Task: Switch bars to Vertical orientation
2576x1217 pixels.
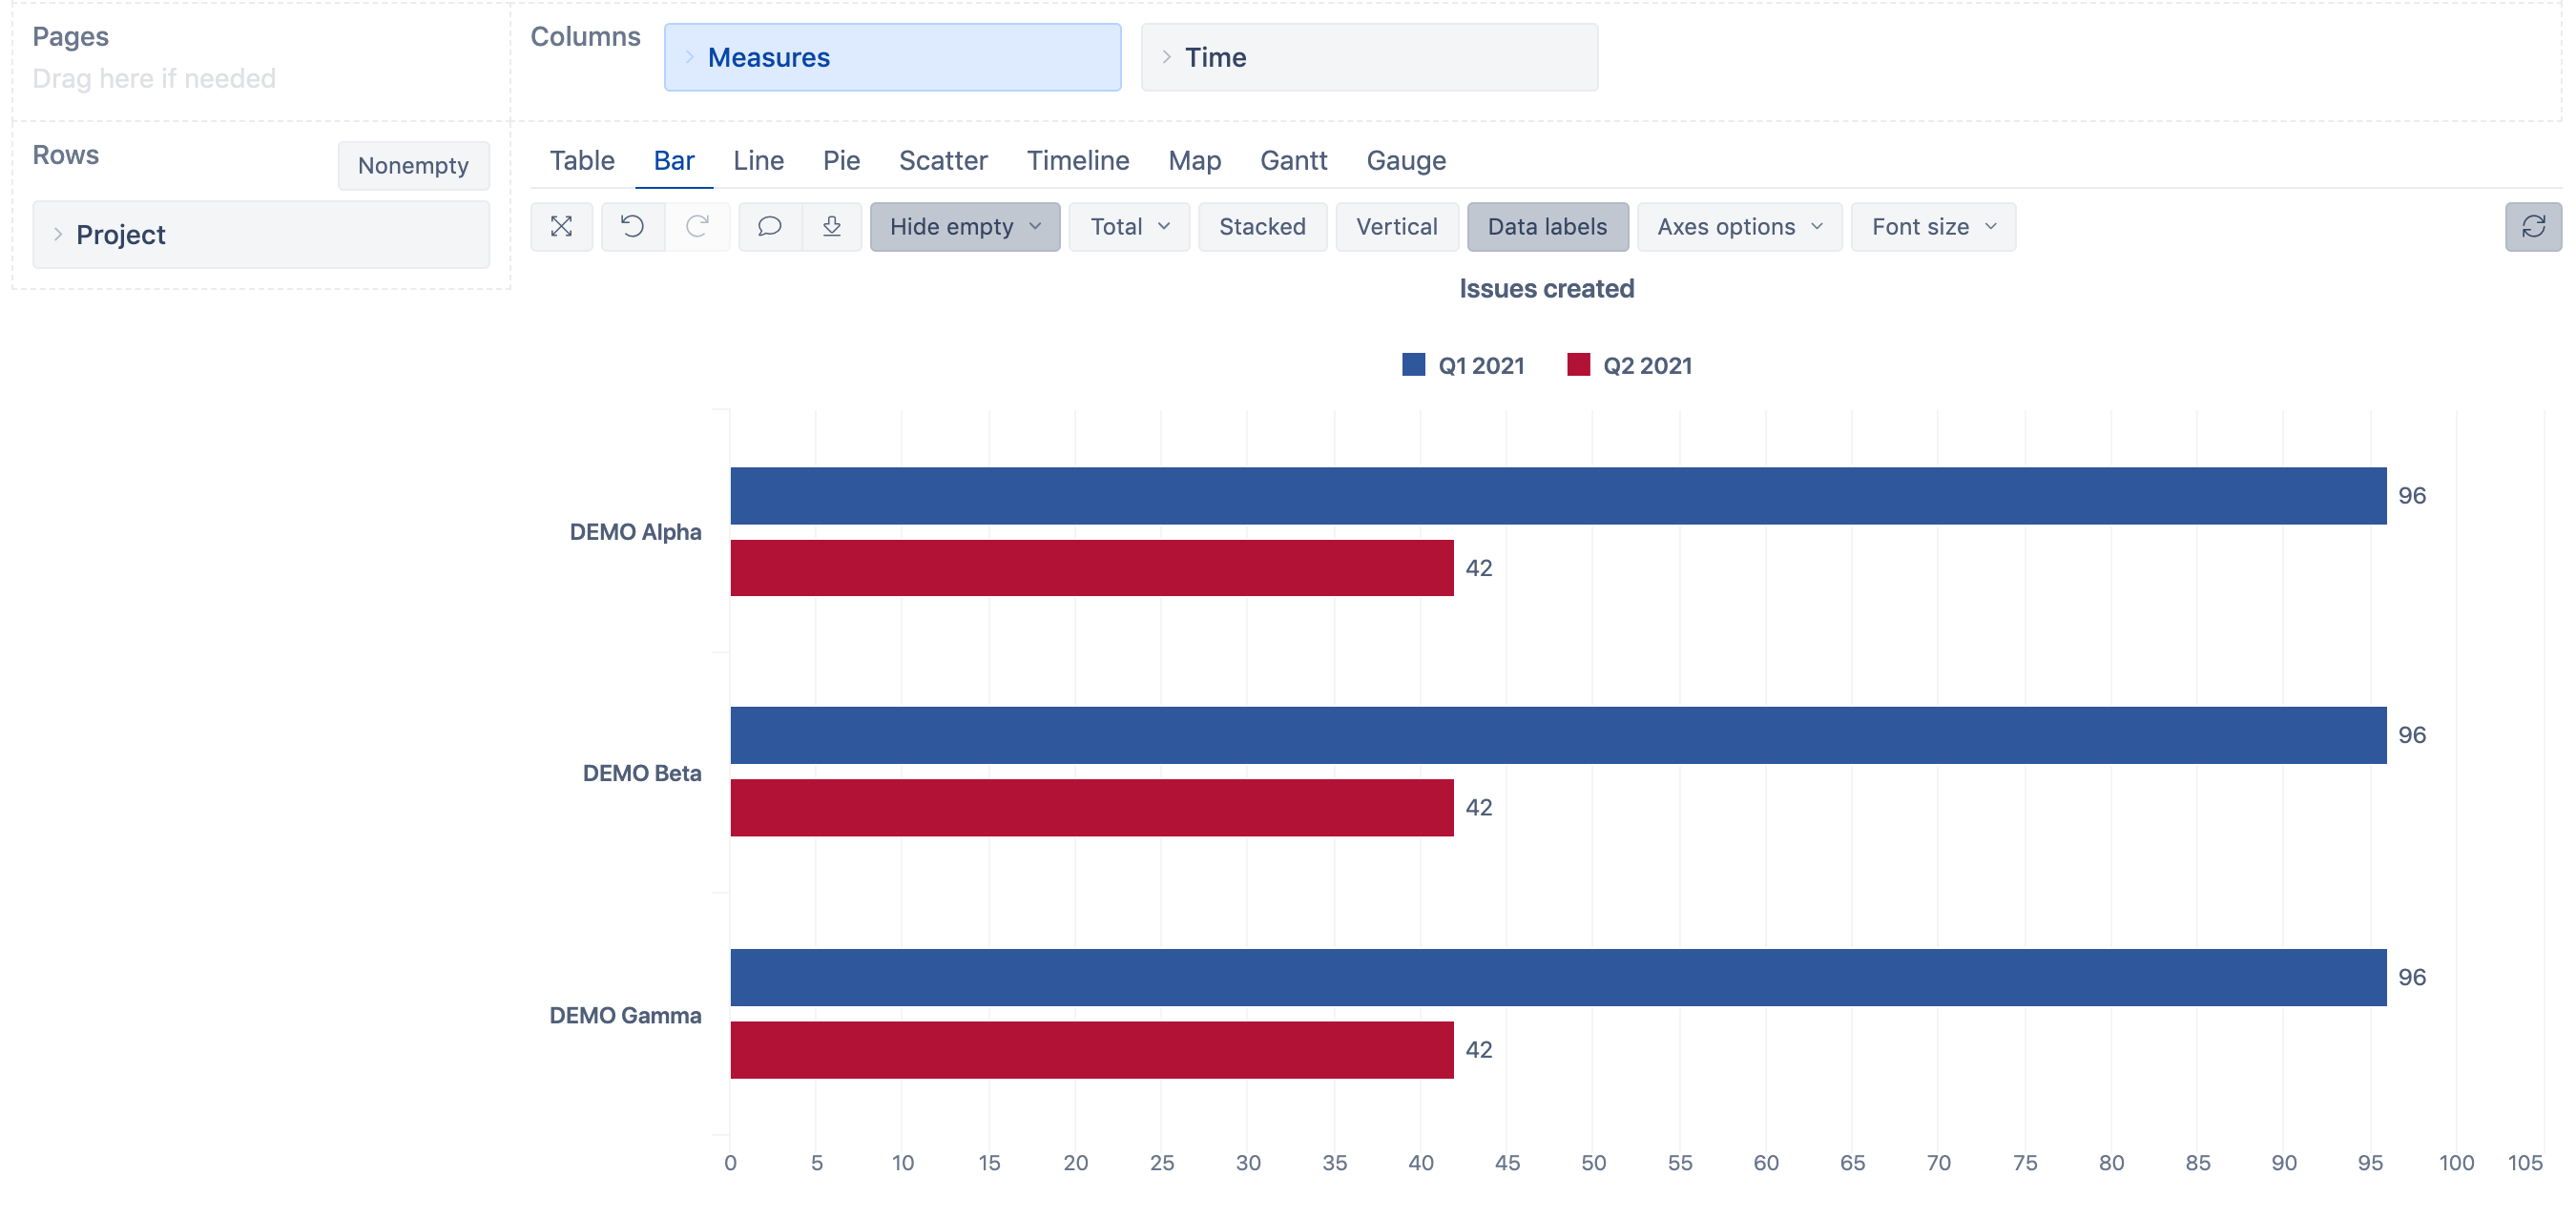Action: (1397, 227)
